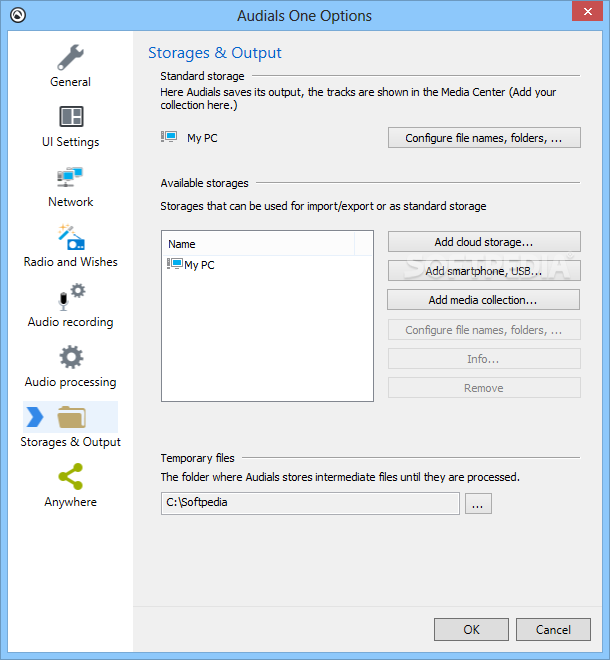This screenshot has width=610, height=660.
Task: Select Audio recording microphone icon
Action: (x=71, y=297)
